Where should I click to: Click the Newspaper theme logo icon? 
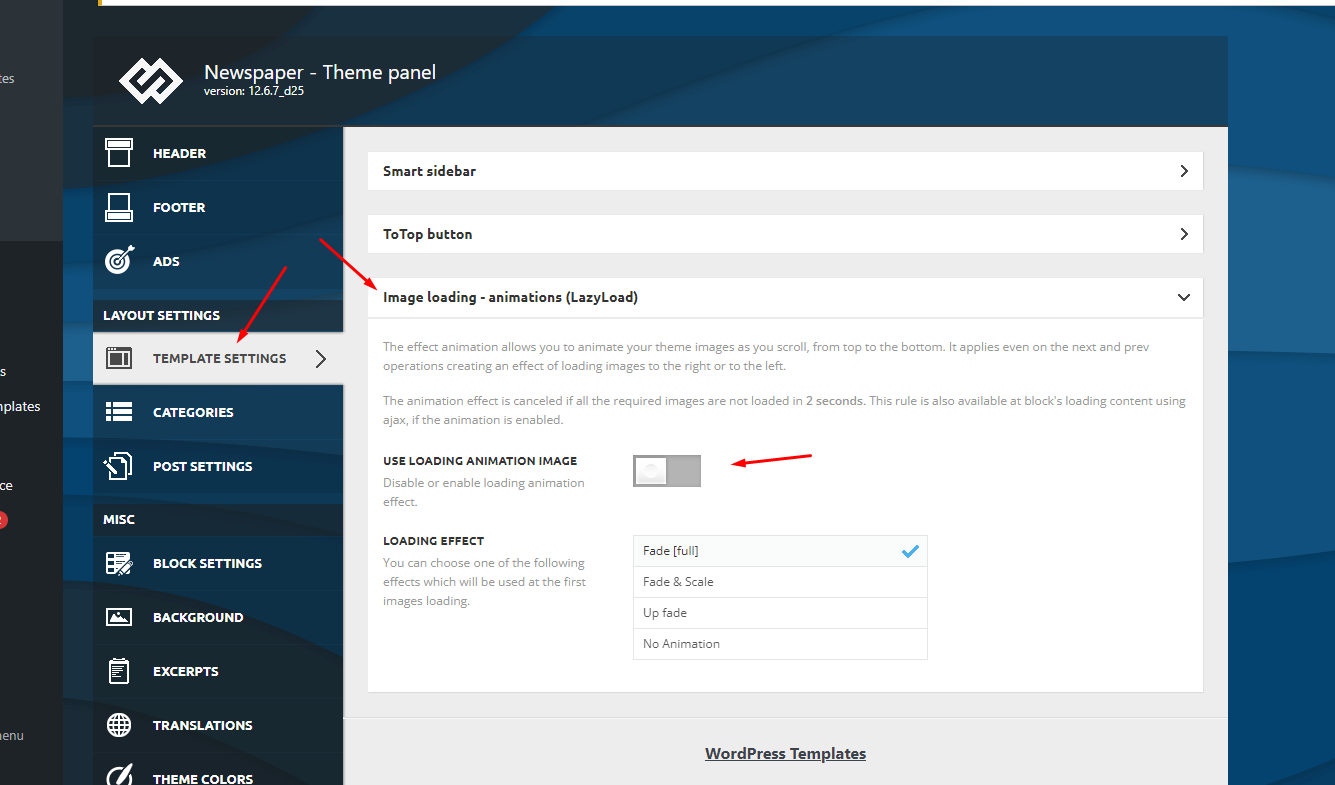coord(151,81)
